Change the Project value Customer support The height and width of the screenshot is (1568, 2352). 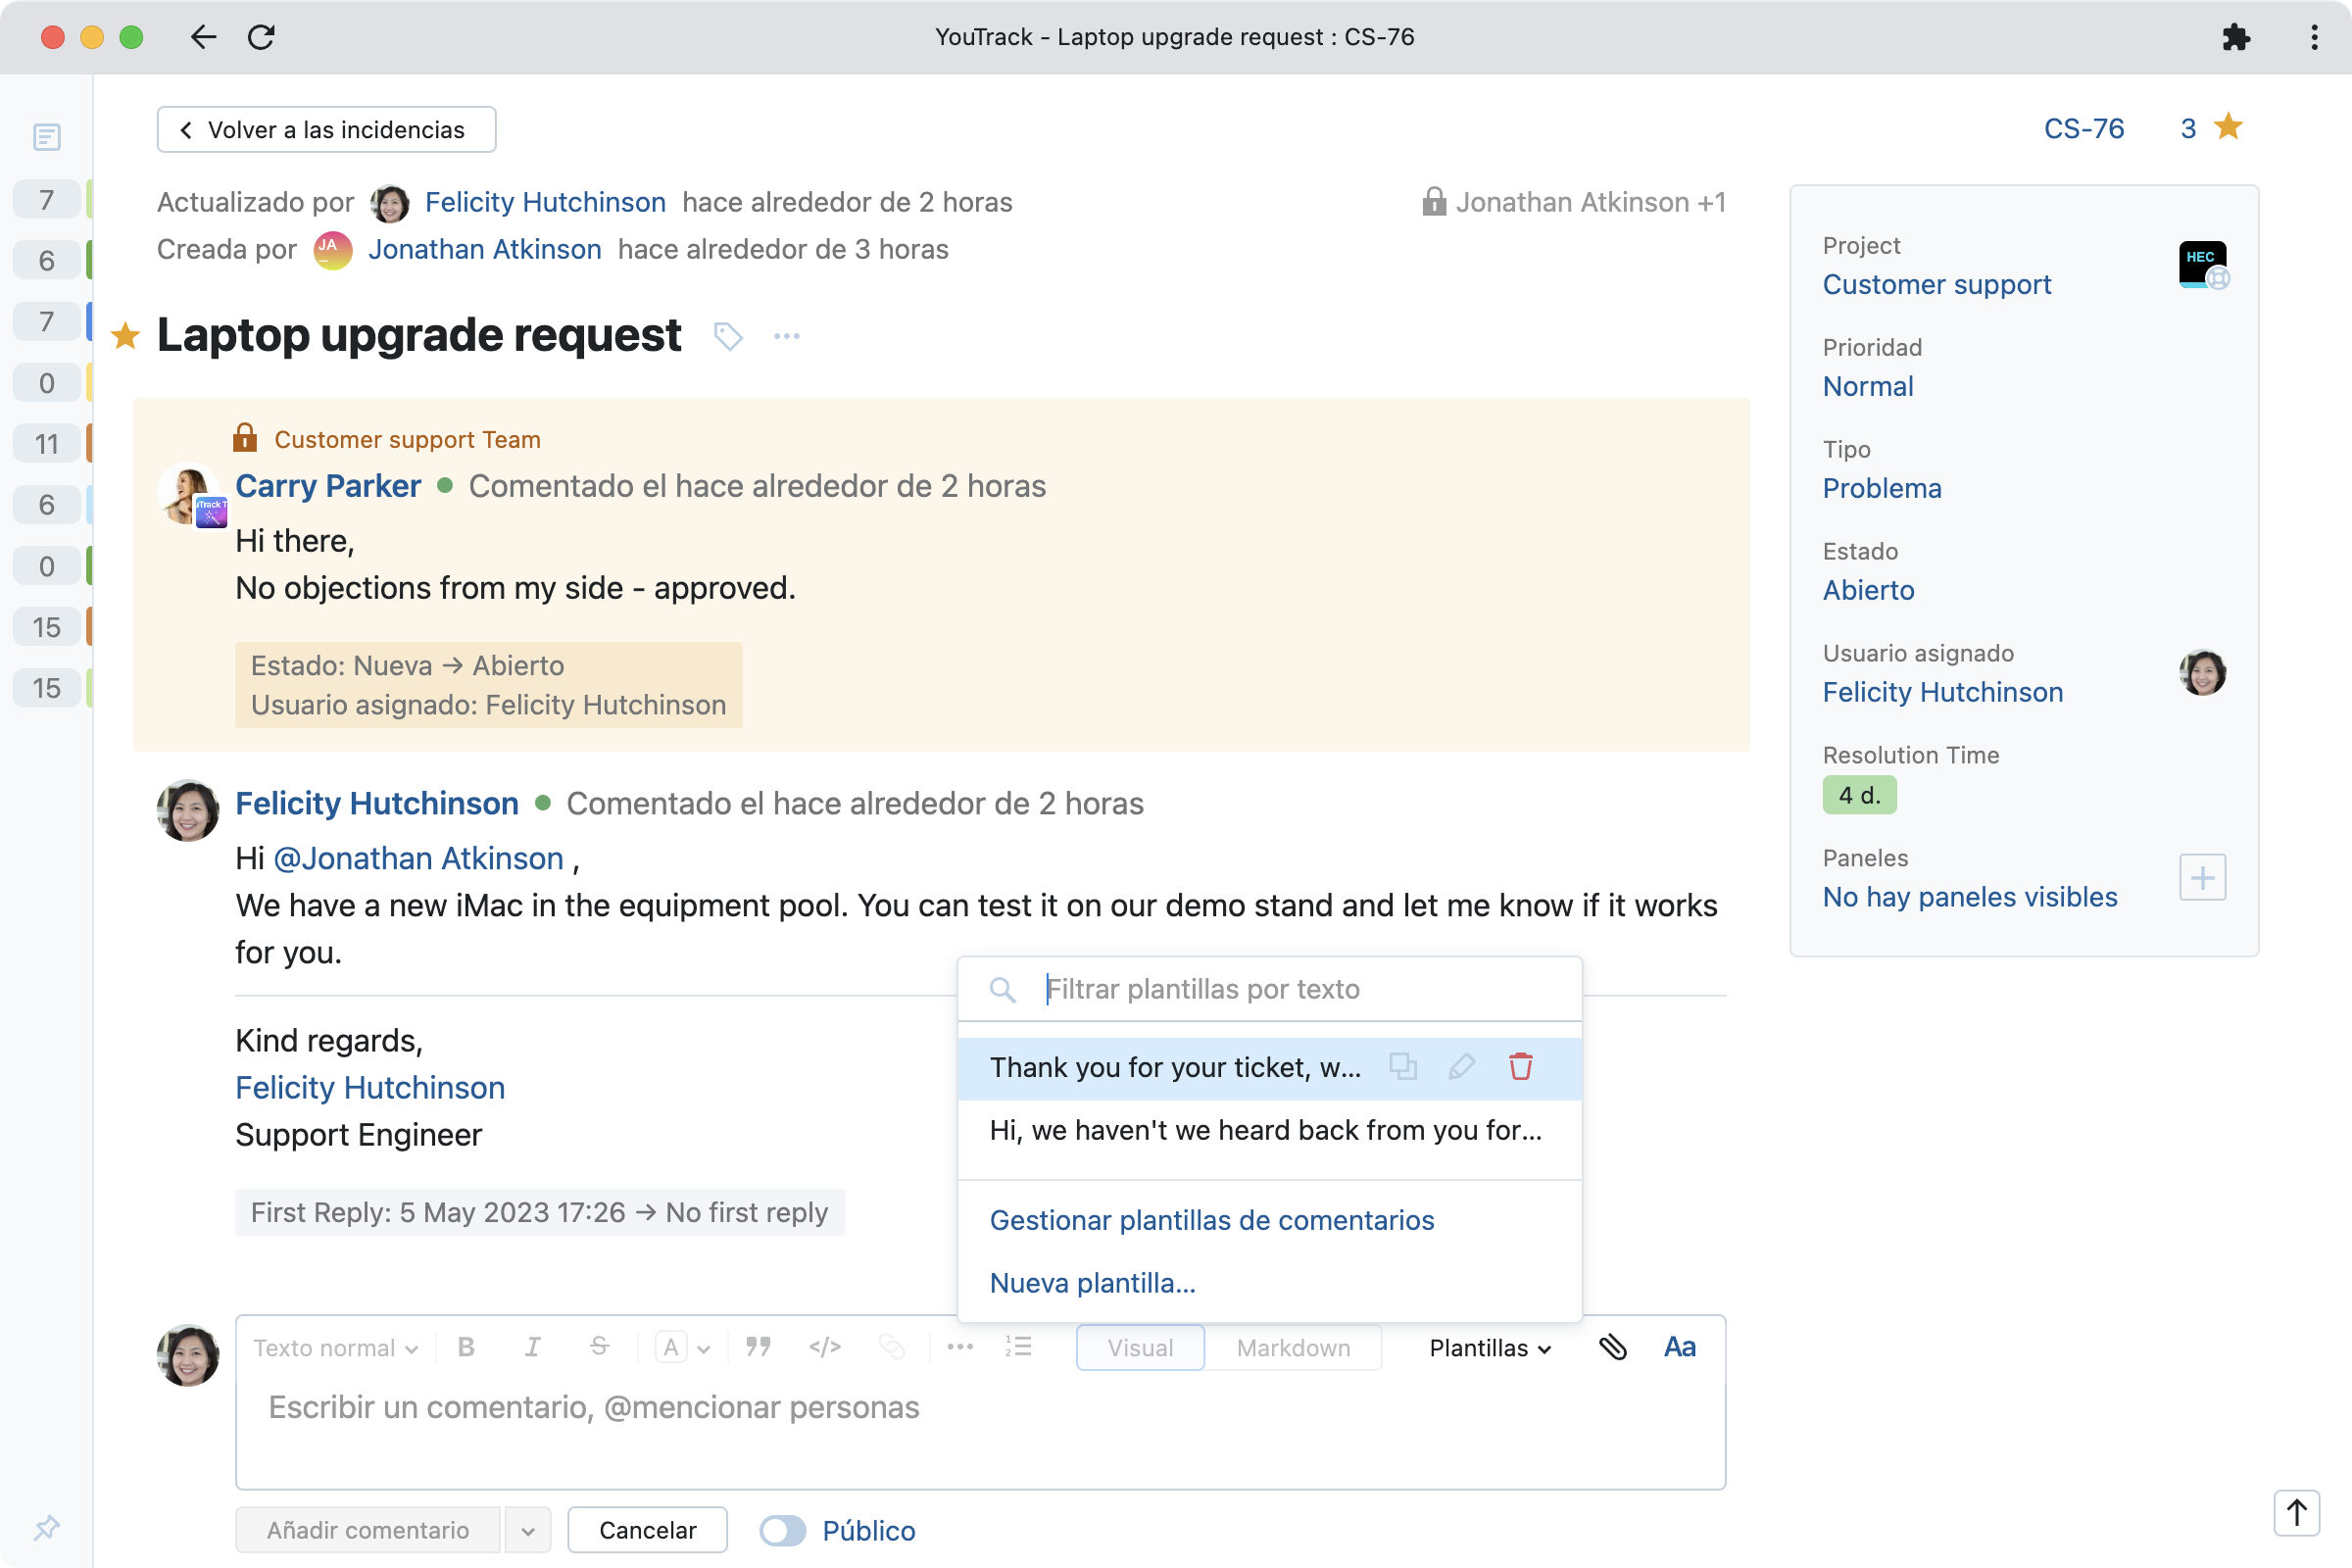[x=1936, y=284]
